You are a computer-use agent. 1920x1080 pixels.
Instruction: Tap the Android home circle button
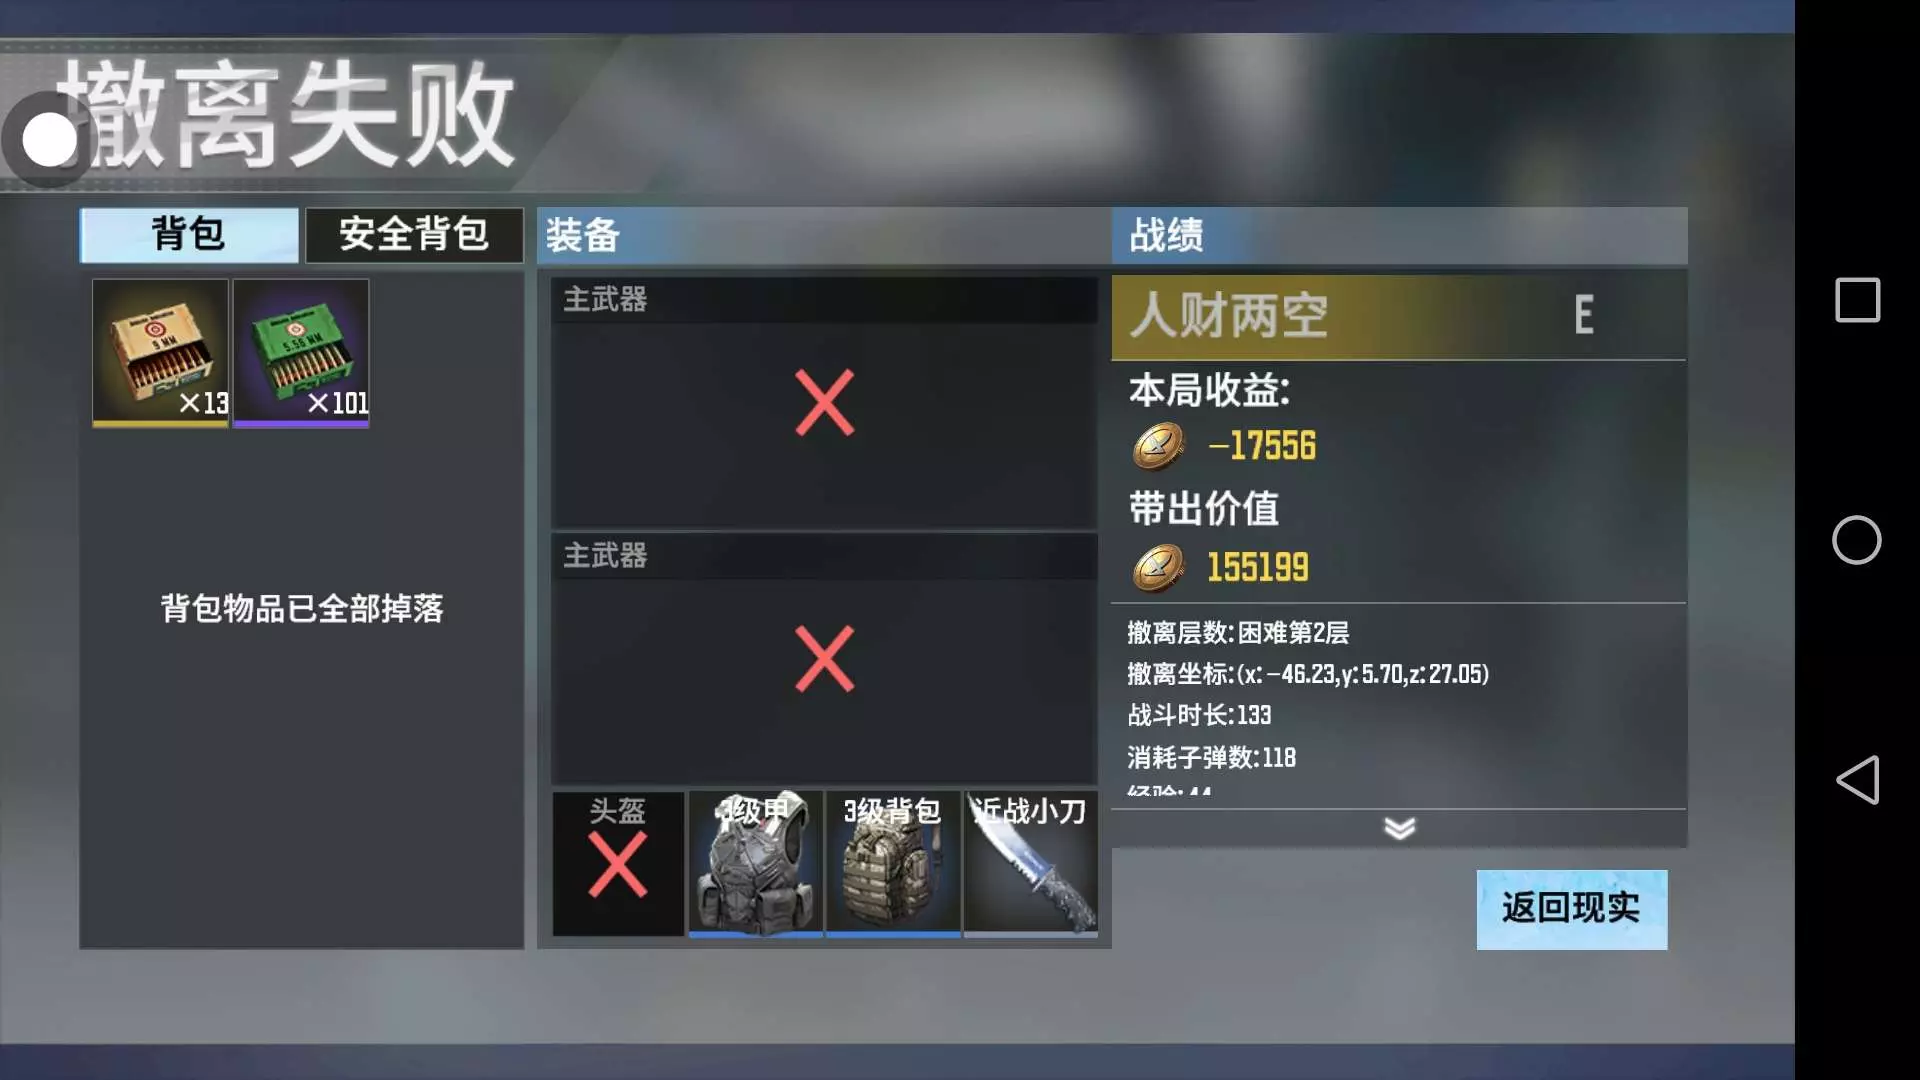tap(1857, 540)
